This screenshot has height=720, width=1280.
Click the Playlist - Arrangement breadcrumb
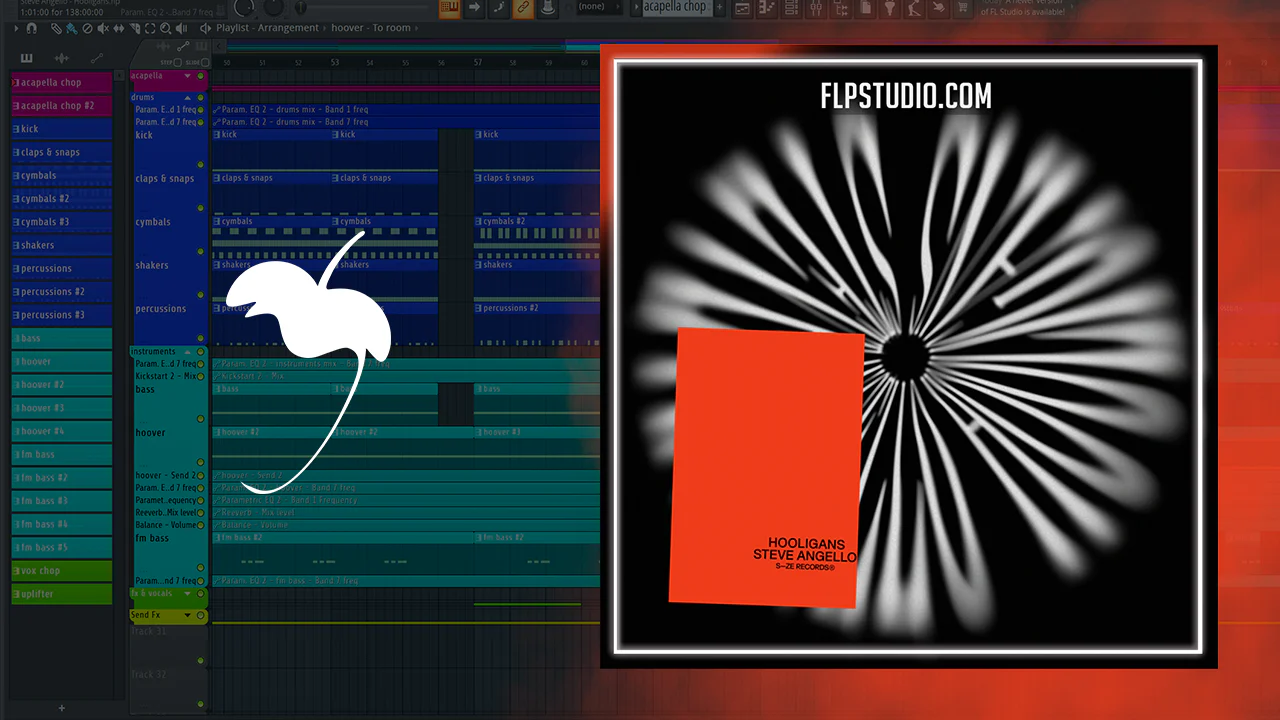(x=267, y=28)
